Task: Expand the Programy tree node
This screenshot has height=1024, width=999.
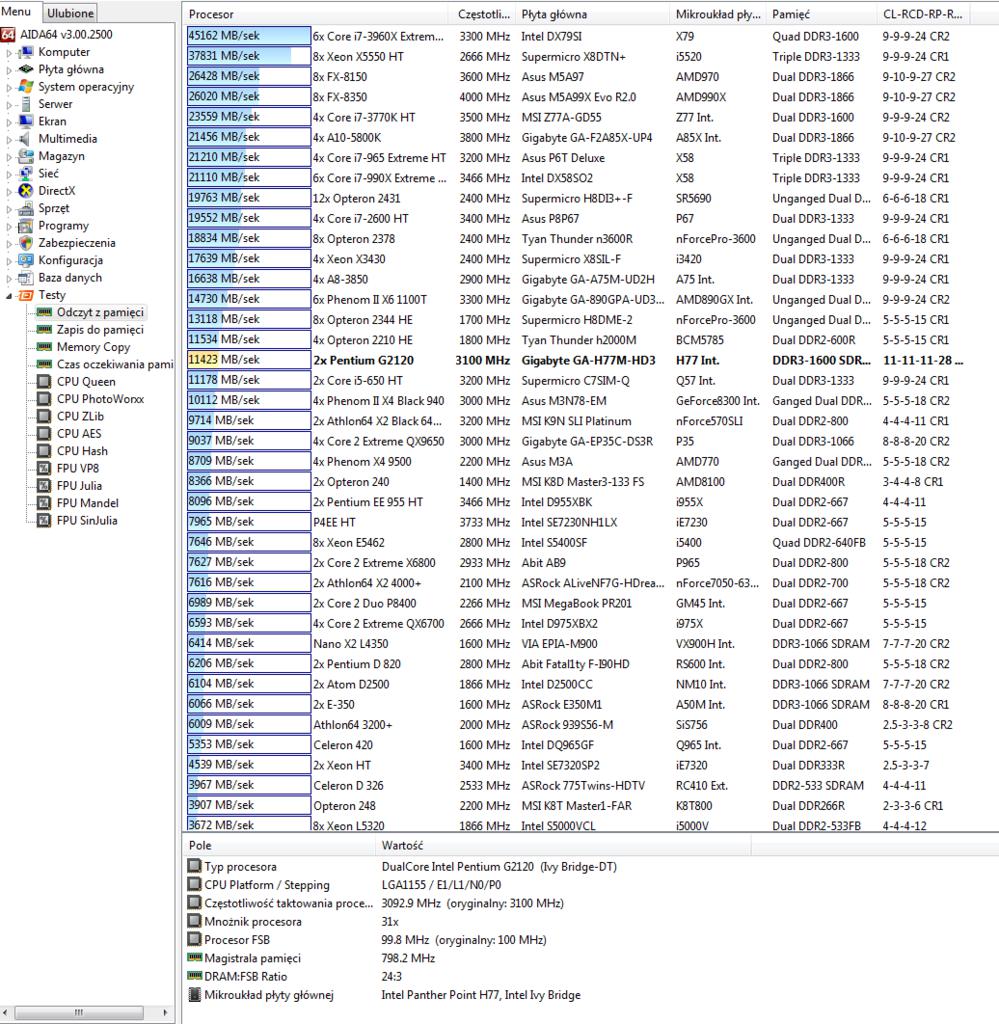Action: click(9, 226)
